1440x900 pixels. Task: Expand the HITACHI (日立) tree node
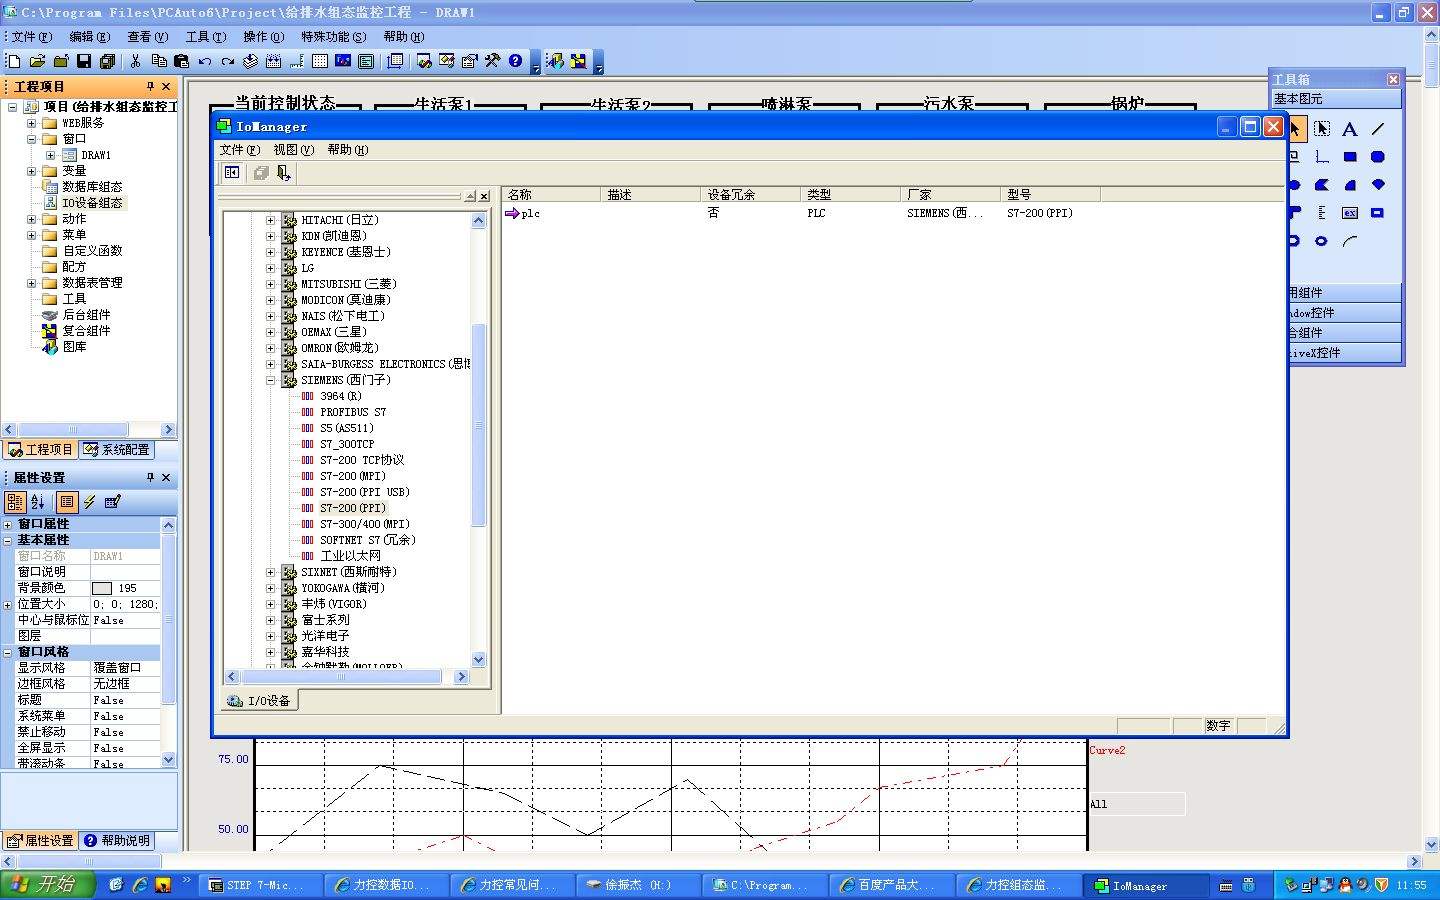click(270, 220)
